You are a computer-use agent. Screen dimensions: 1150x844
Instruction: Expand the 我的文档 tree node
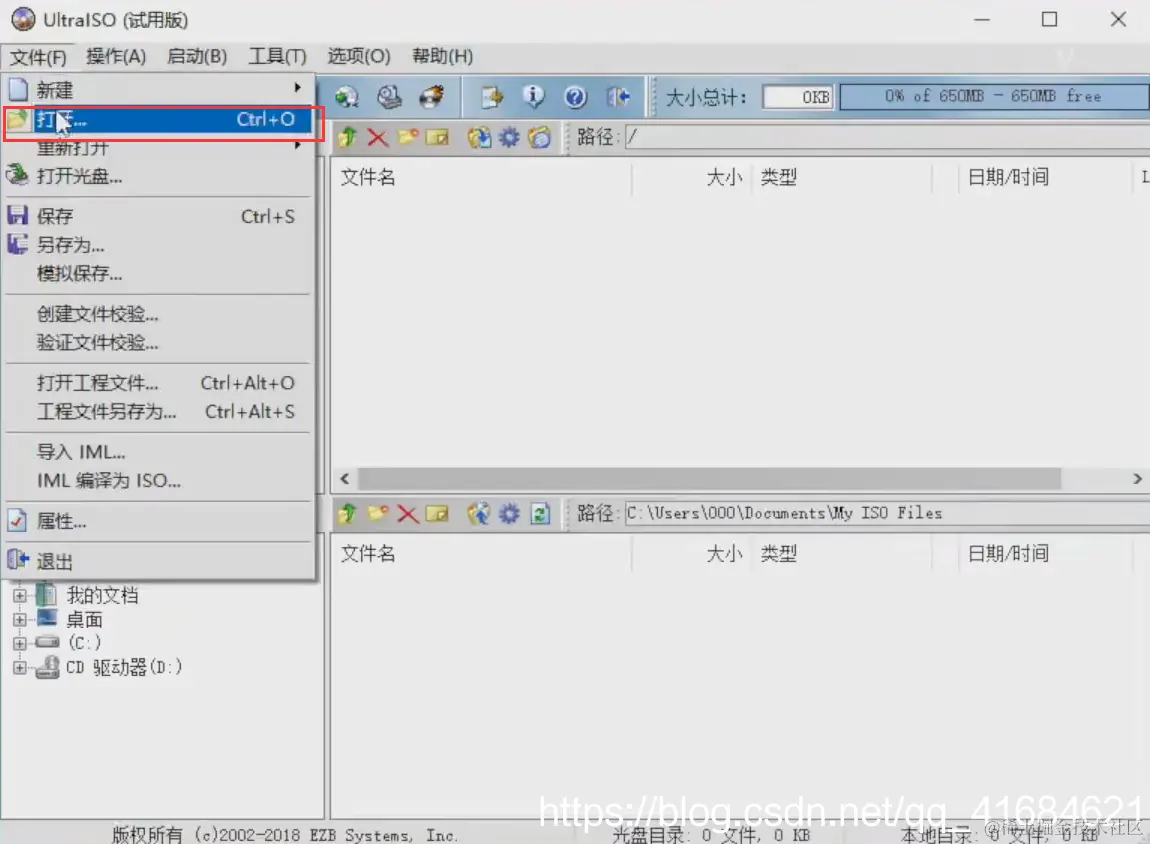[x=20, y=595]
